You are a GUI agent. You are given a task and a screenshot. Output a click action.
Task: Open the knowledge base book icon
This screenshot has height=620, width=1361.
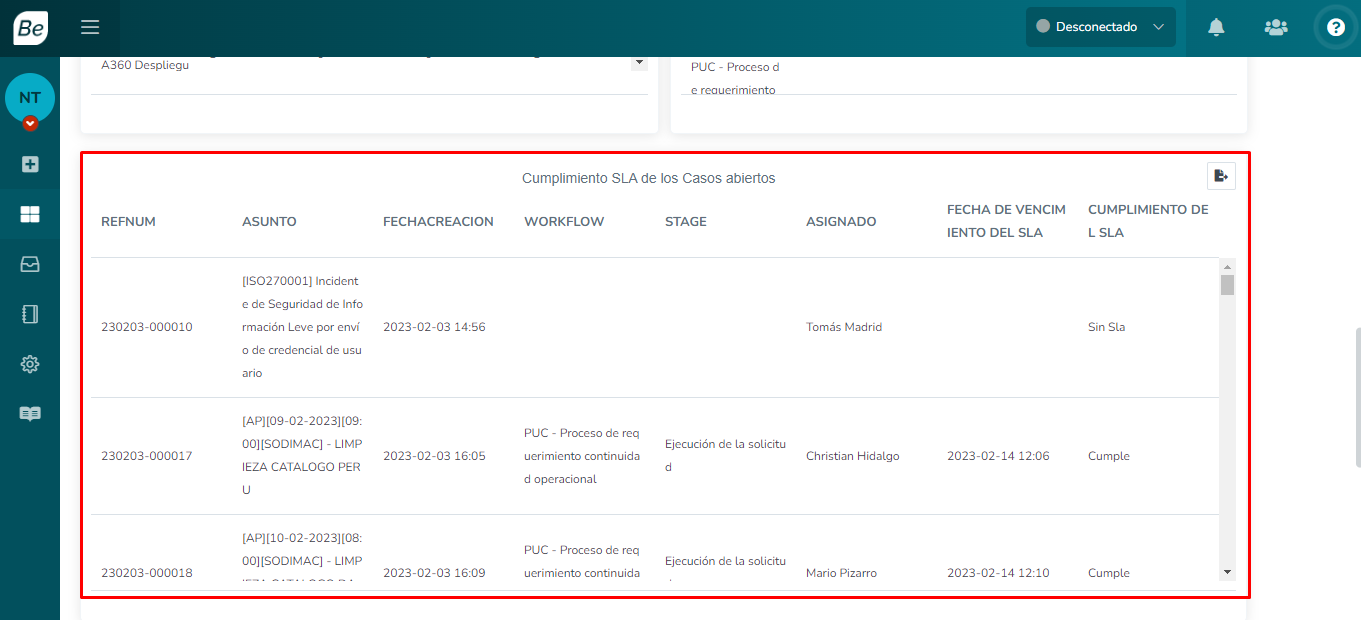30,414
